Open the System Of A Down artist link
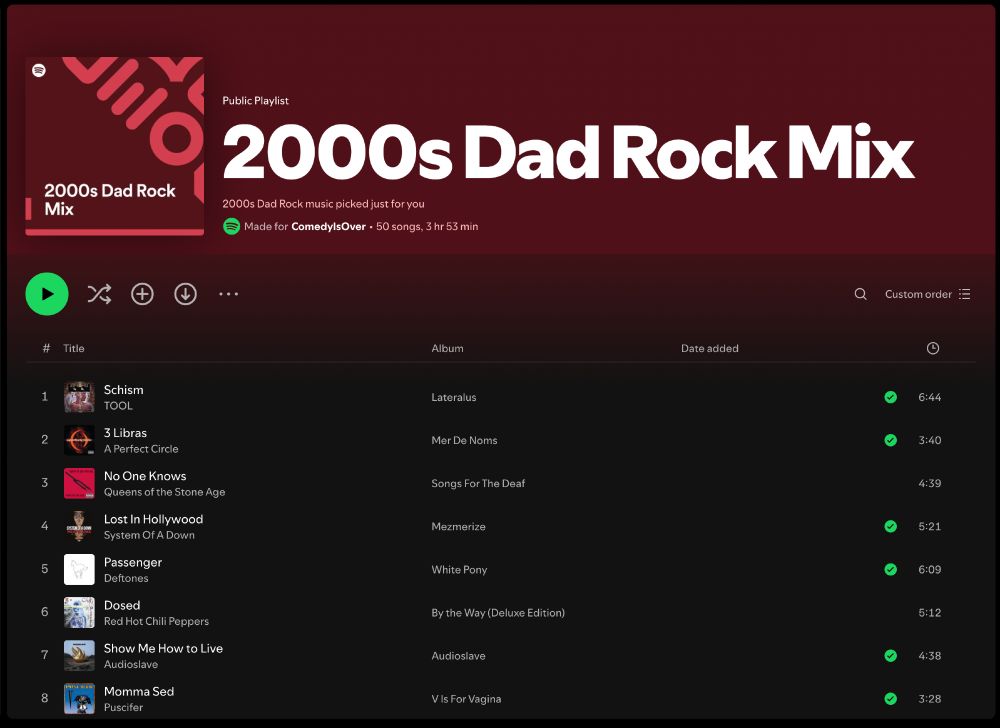This screenshot has width=1000, height=728. tap(149, 535)
